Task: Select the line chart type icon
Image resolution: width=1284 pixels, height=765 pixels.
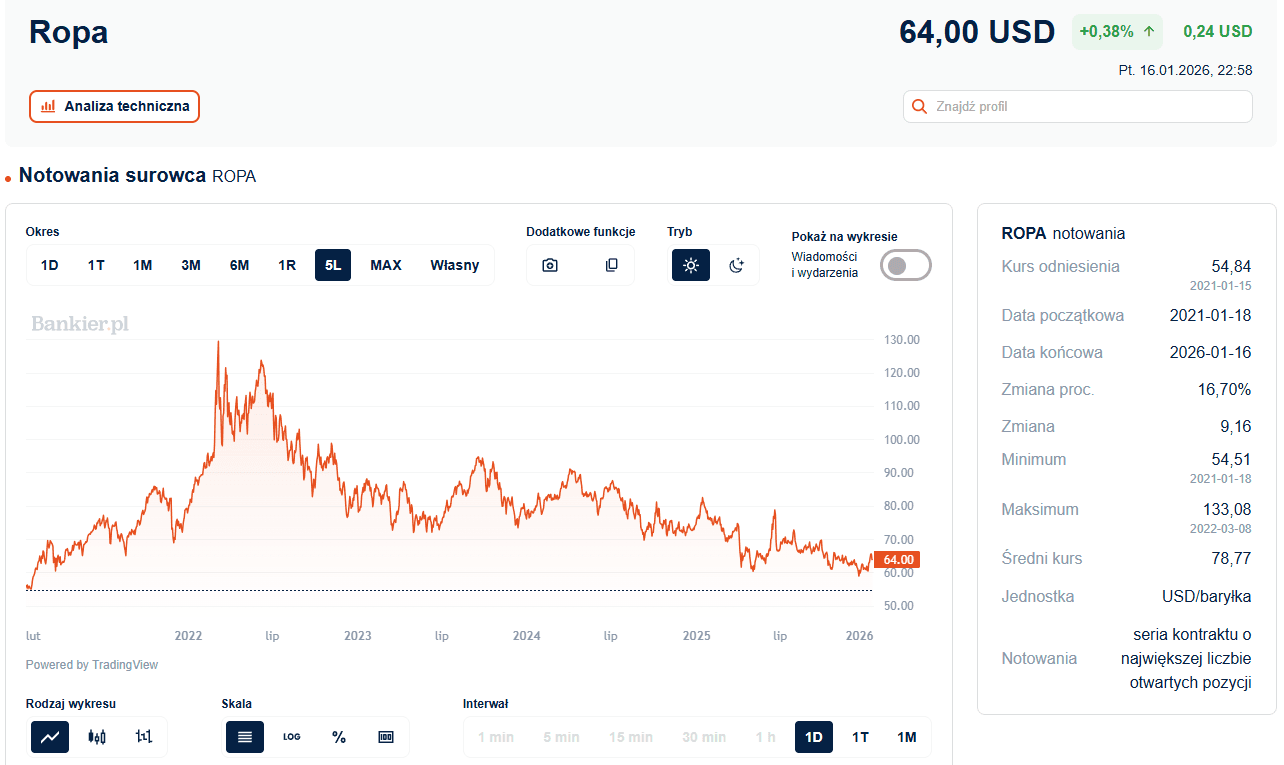Action: click(50, 737)
